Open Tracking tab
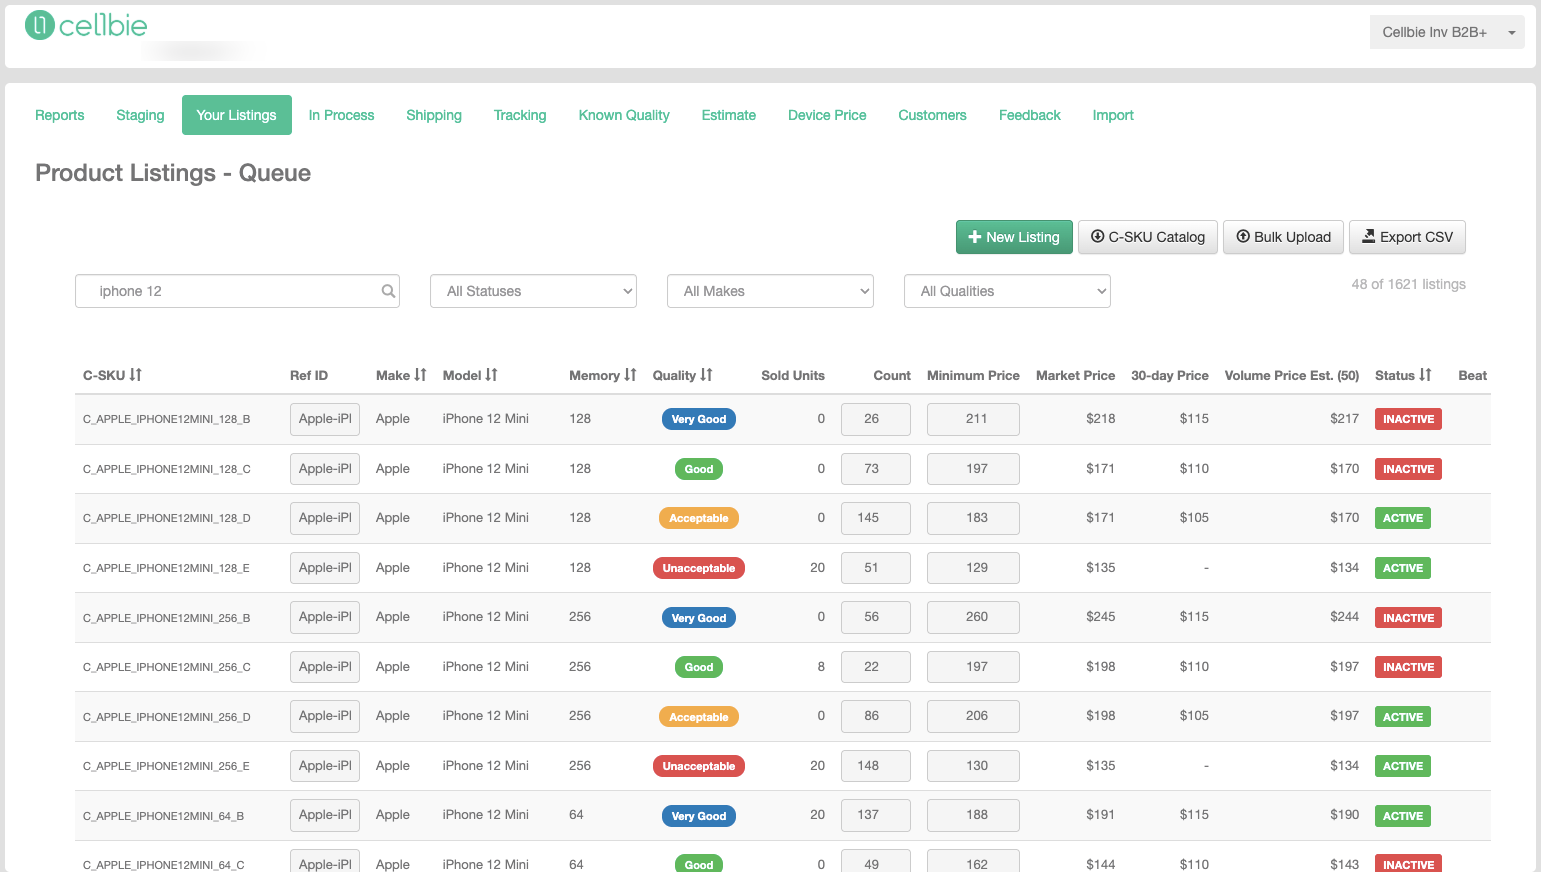Image resolution: width=1541 pixels, height=872 pixels. [x=520, y=115]
